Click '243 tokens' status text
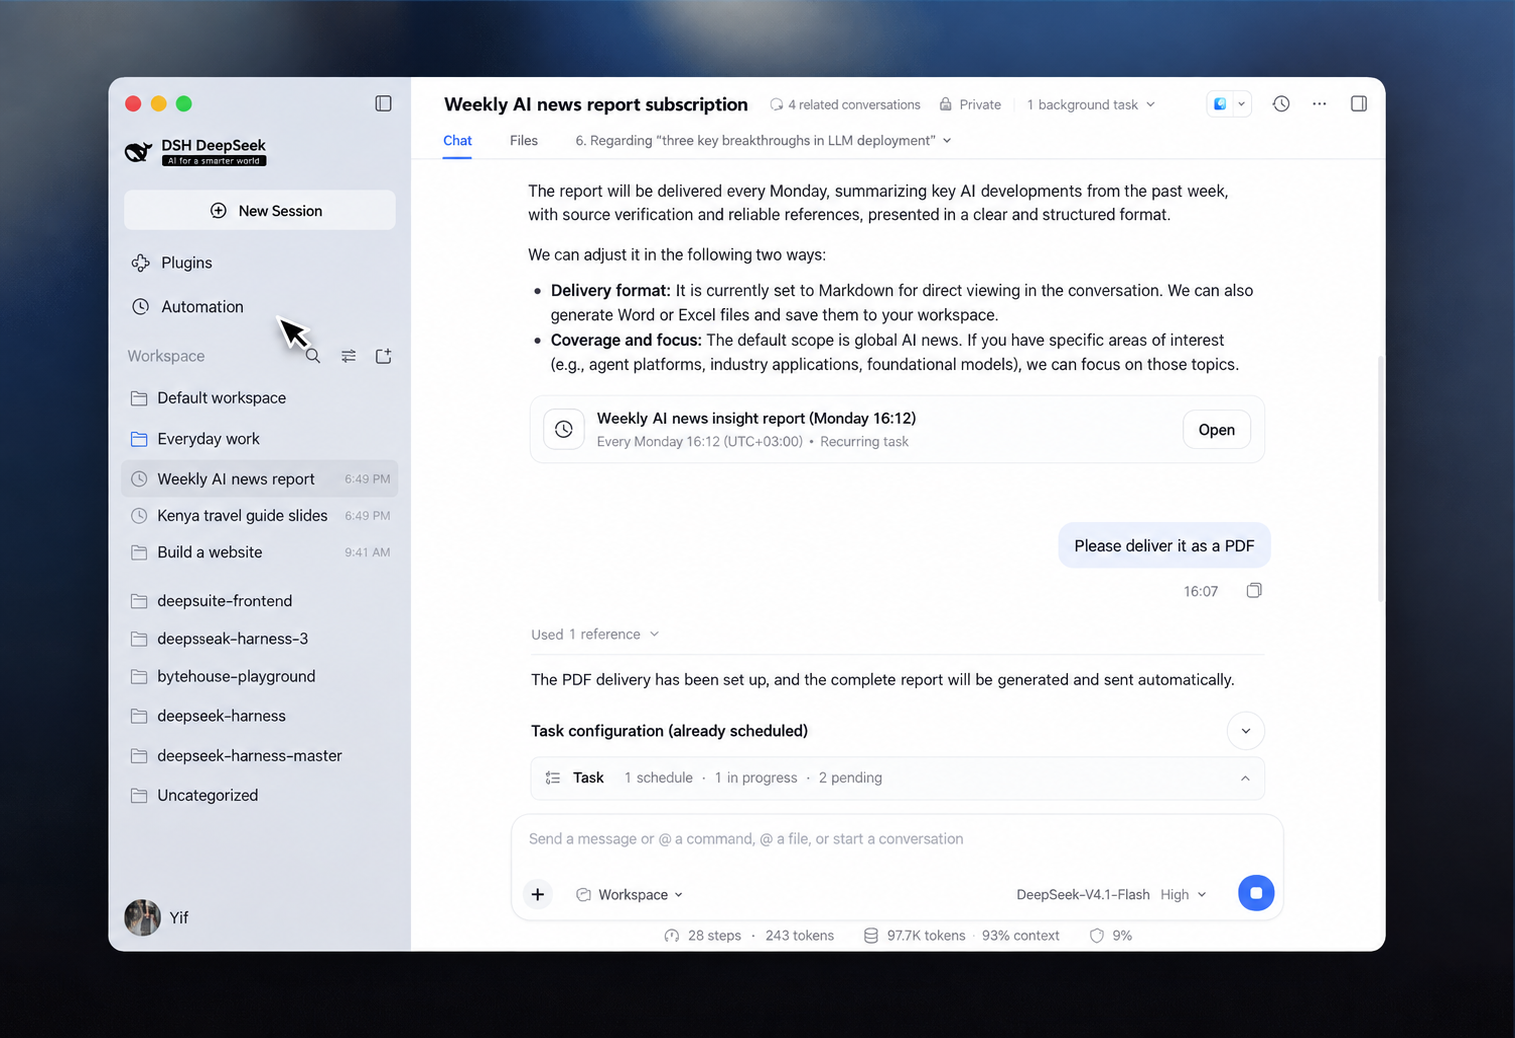This screenshot has height=1038, width=1515. pyautogui.click(x=799, y=936)
